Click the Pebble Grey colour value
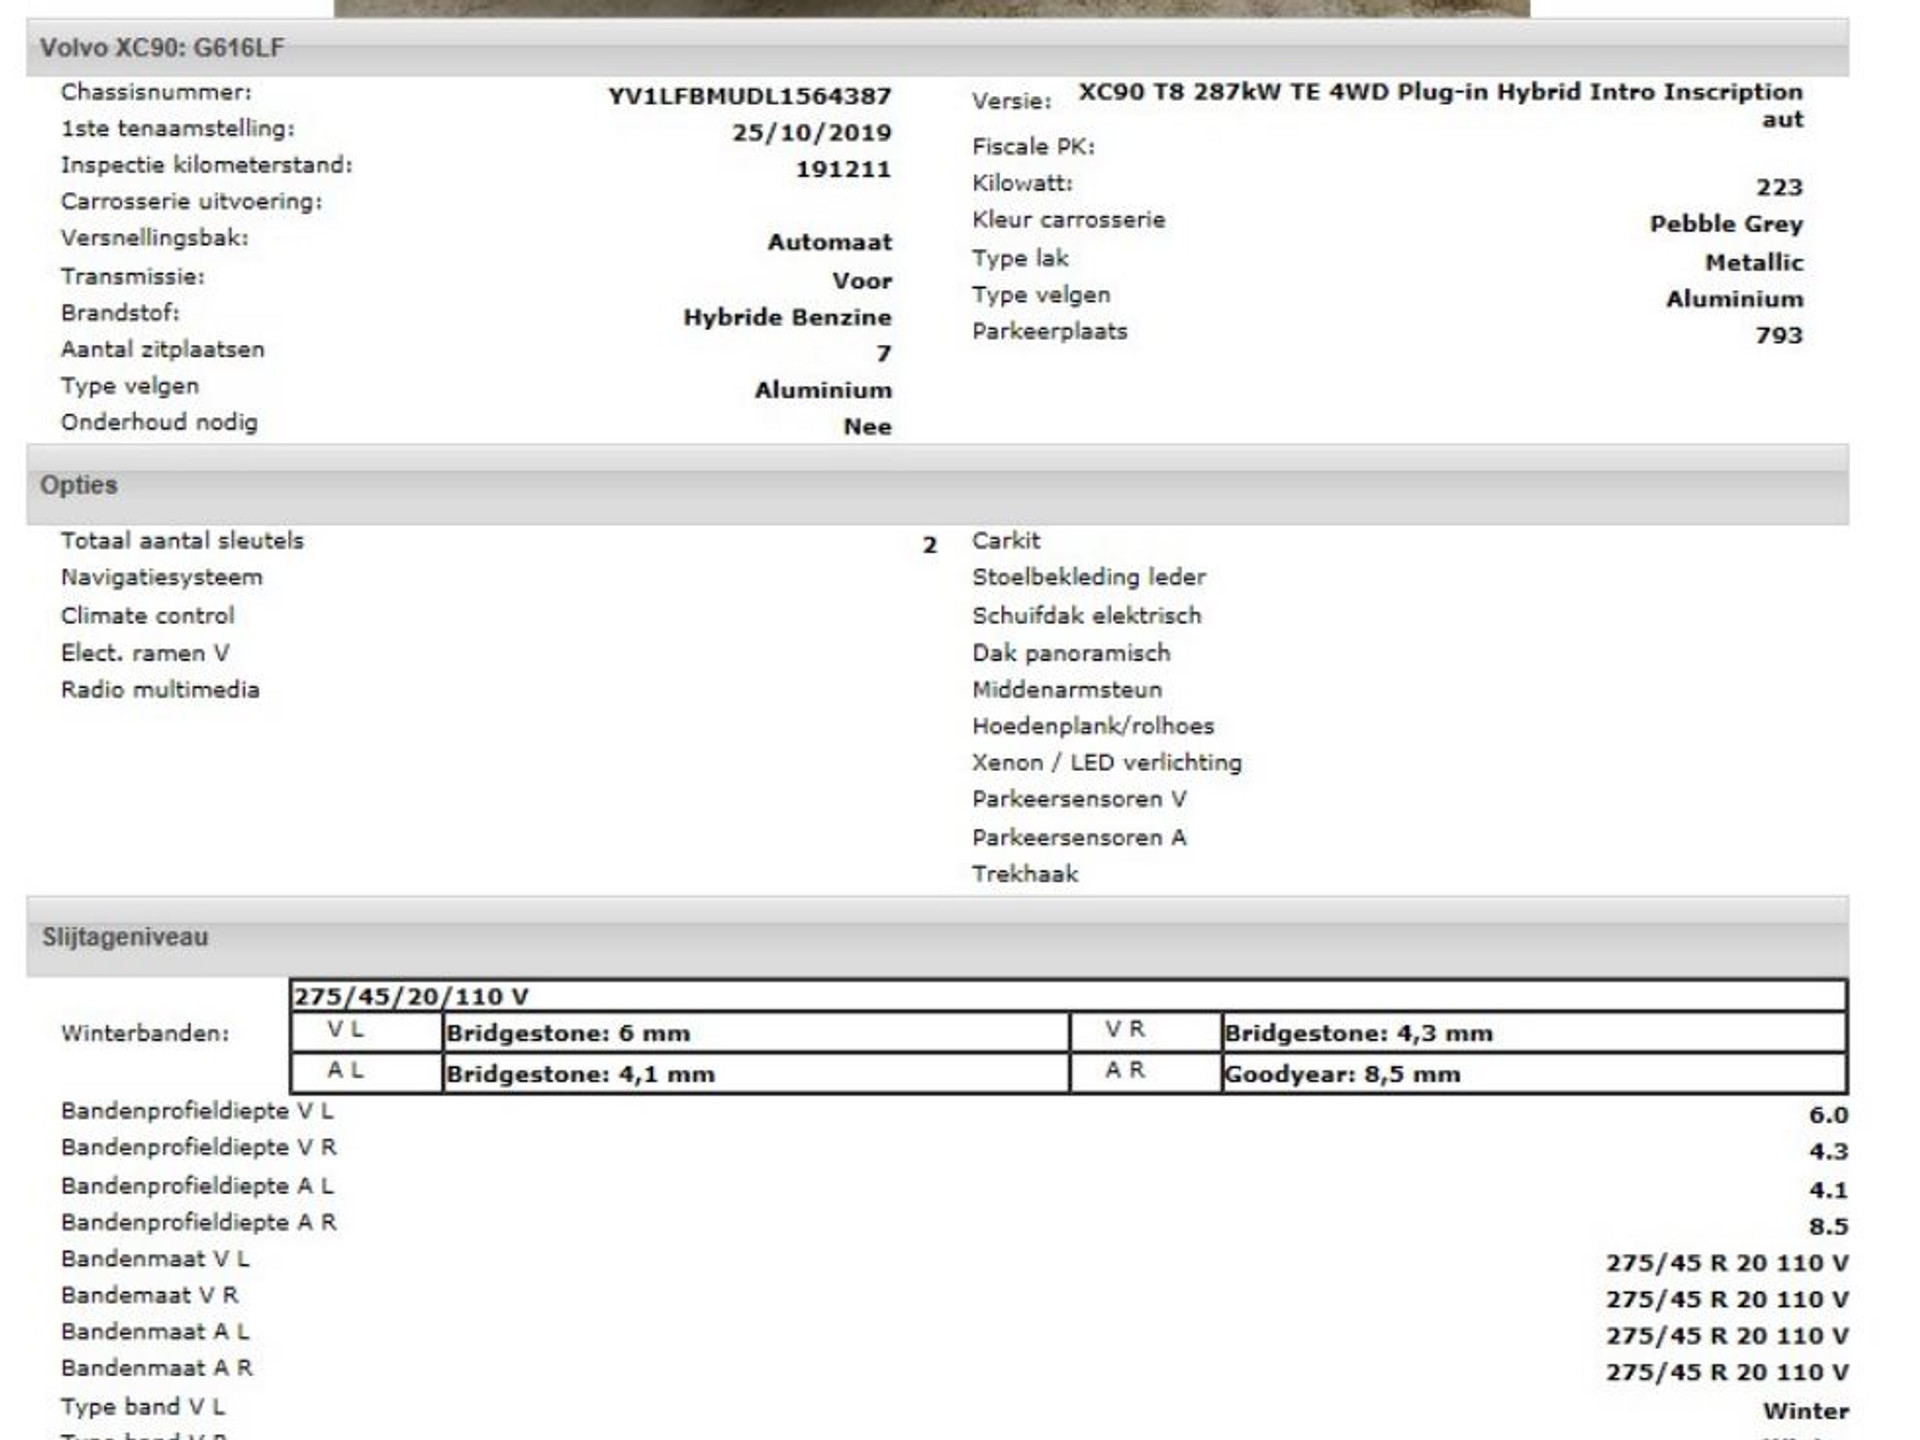 pos(1726,224)
